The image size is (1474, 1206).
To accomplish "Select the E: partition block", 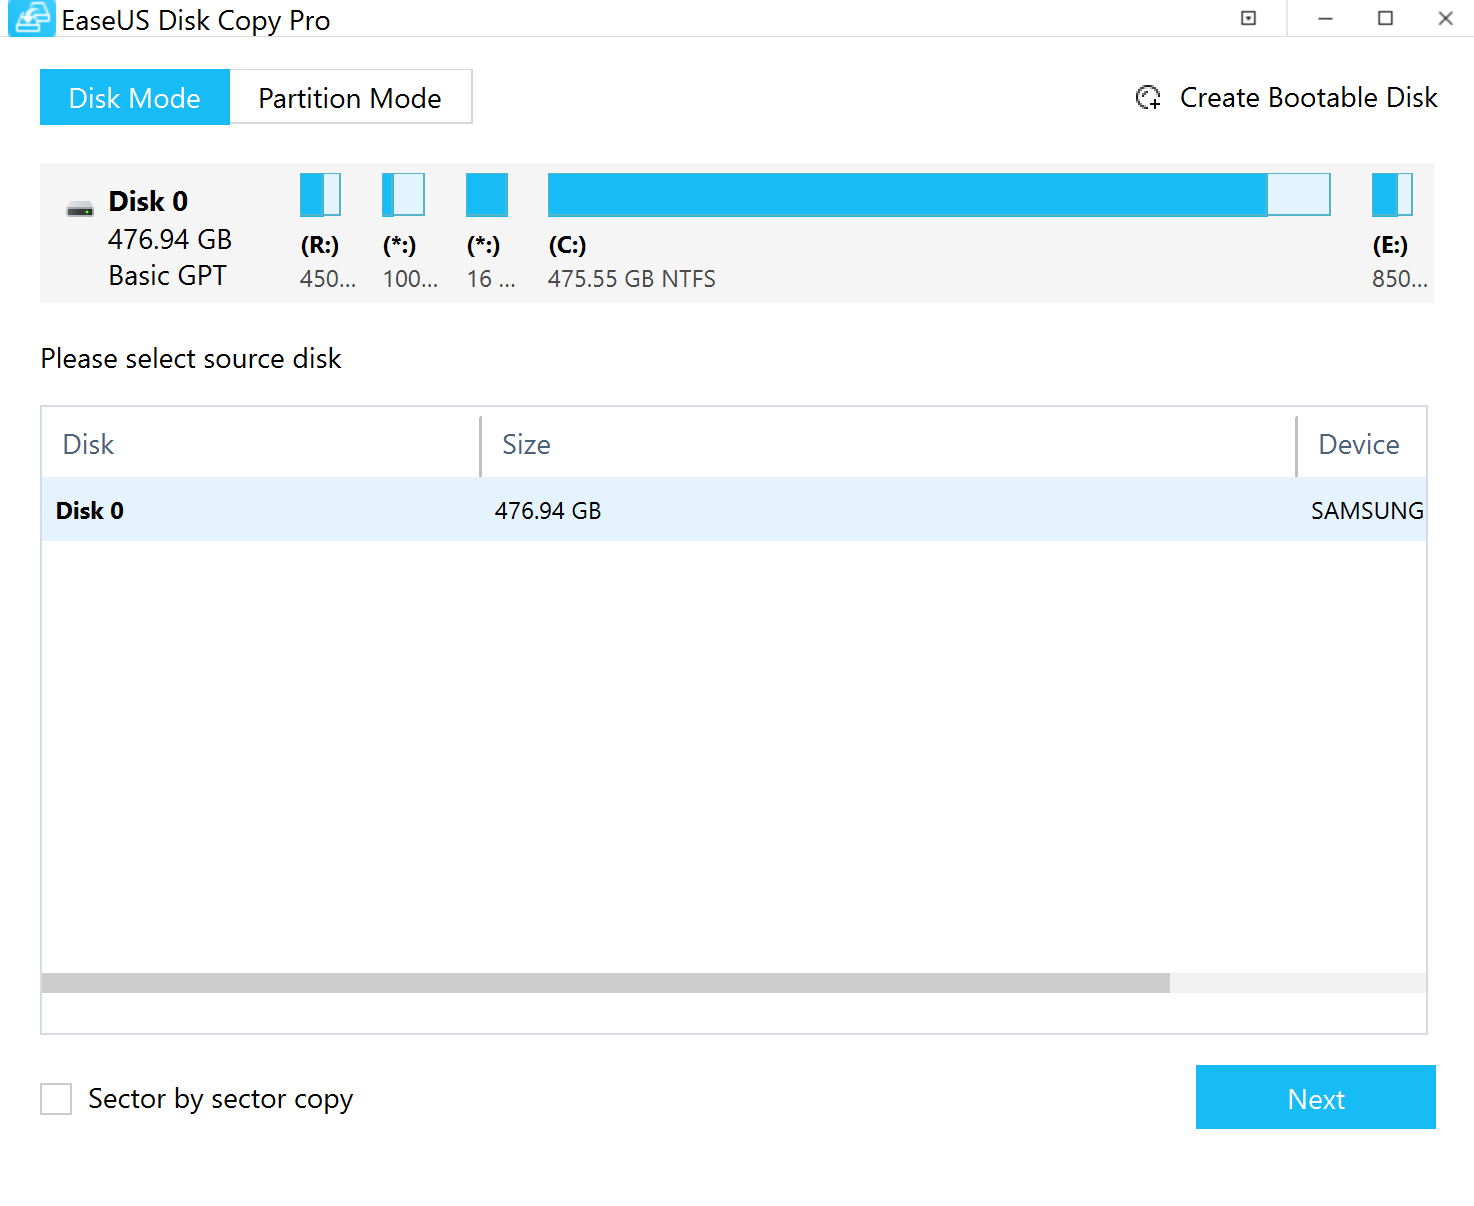I will pyautogui.click(x=1392, y=195).
